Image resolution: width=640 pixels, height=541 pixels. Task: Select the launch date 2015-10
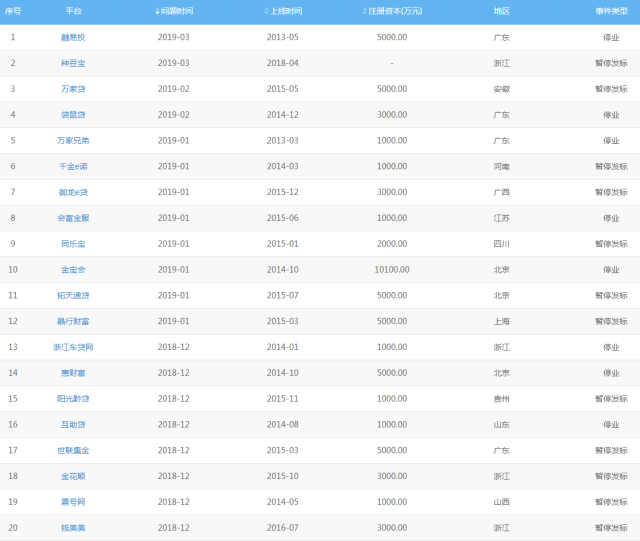(282, 476)
